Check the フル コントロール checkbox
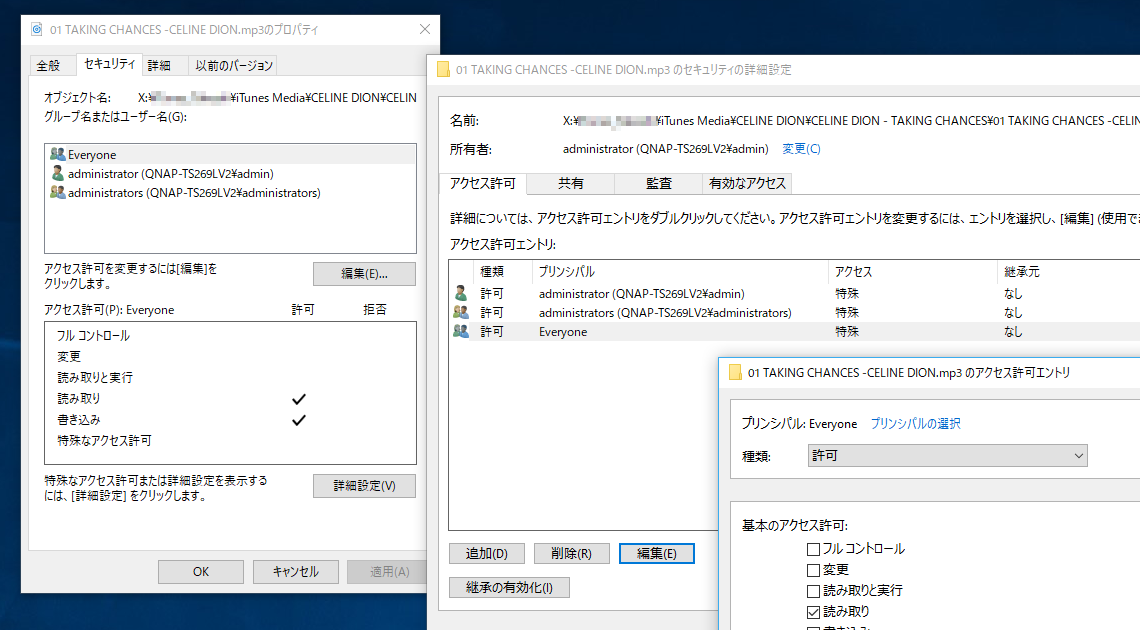This screenshot has width=1140, height=630. [x=814, y=549]
